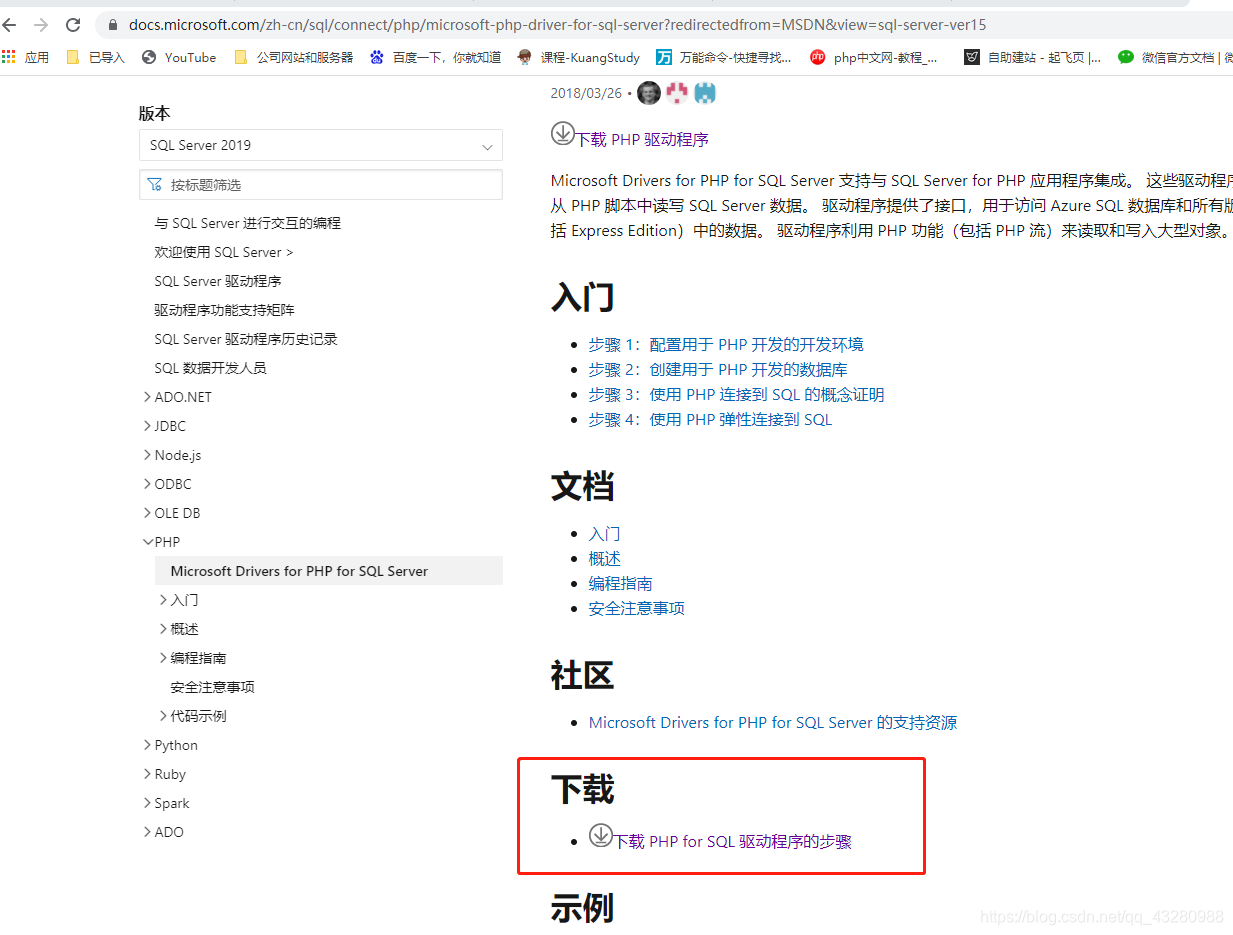Expand the 入门 subnode under PHP
The width and height of the screenshot is (1233, 935).
coord(164,600)
